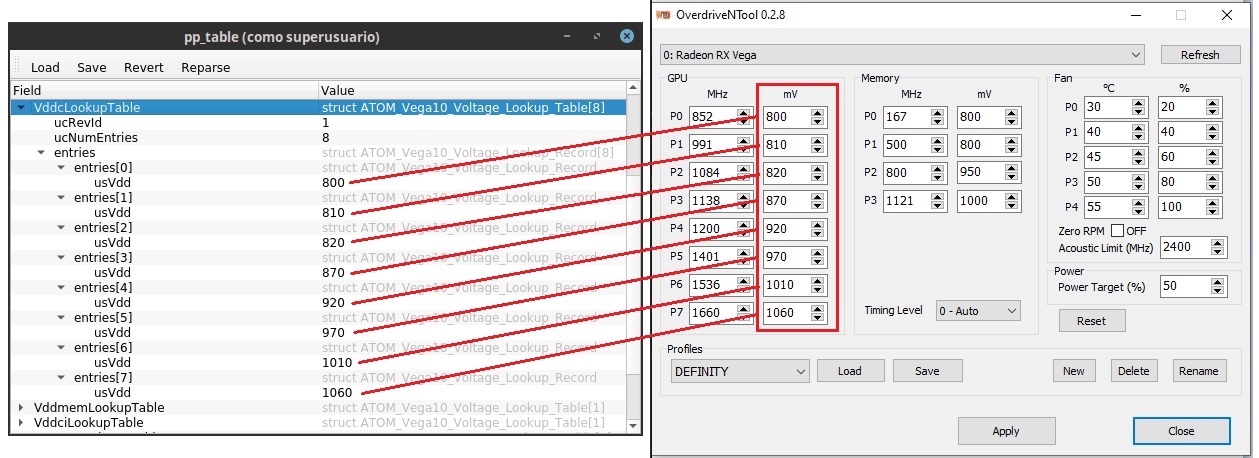Click the profile Save button
Screen dimensions: 1259x458
pyautogui.click(x=927, y=371)
